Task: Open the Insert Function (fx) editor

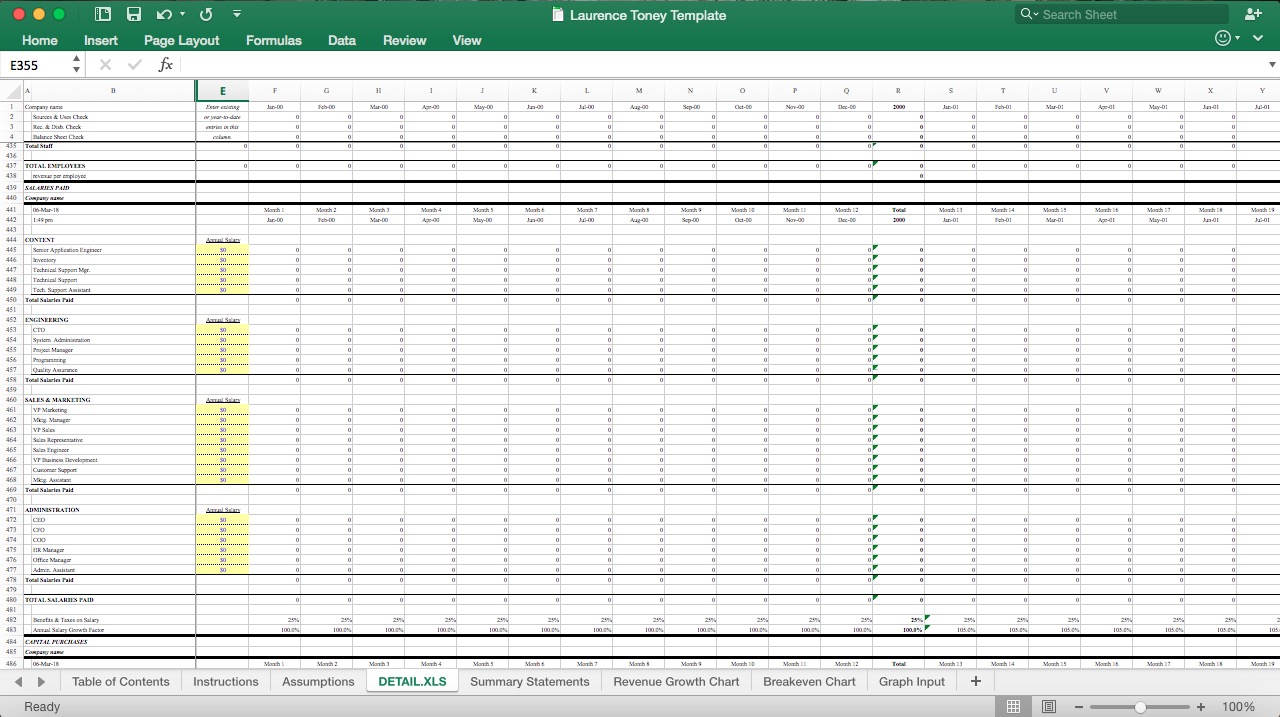Action: click(x=164, y=64)
